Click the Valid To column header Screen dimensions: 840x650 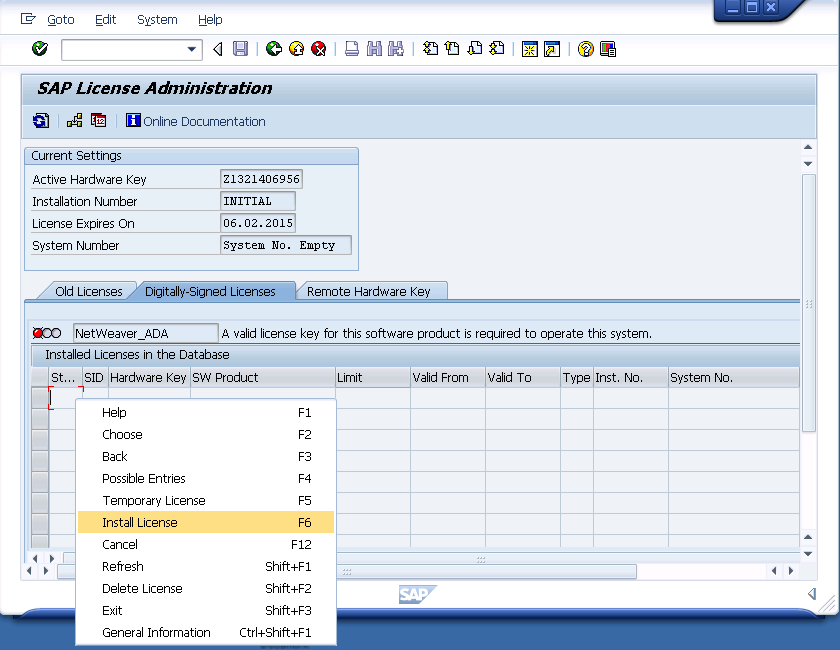523,378
